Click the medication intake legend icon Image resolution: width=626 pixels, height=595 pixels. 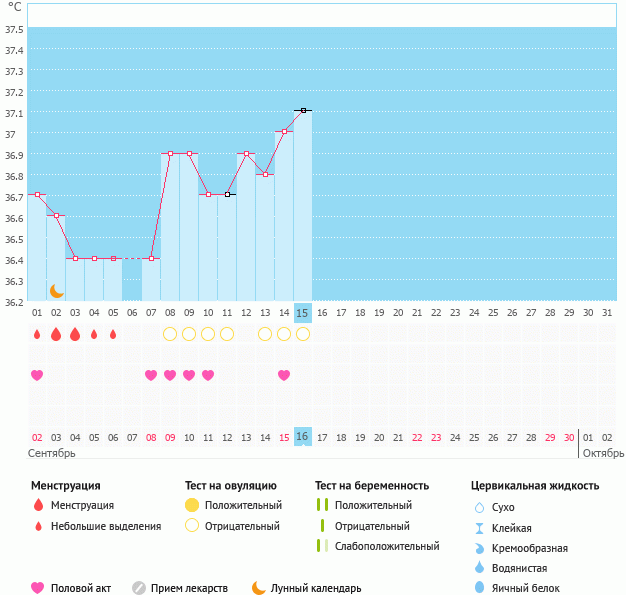point(139,588)
